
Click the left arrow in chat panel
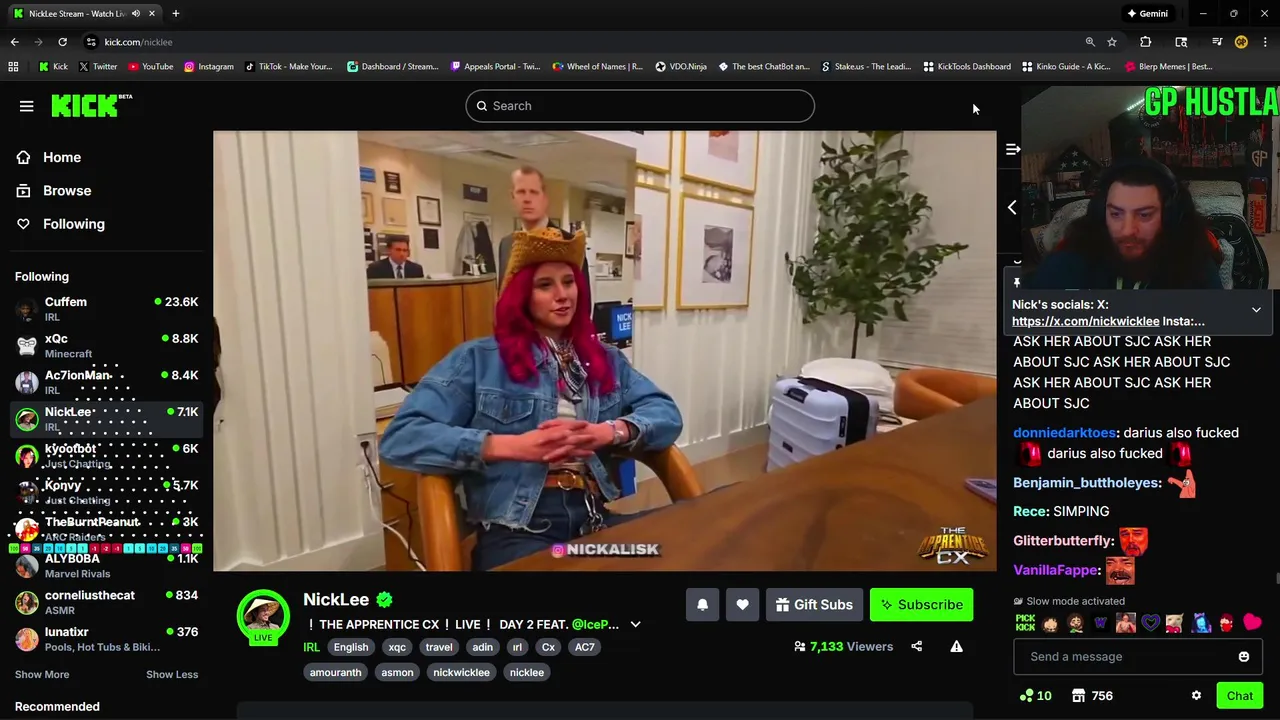pyautogui.click(x=1012, y=207)
